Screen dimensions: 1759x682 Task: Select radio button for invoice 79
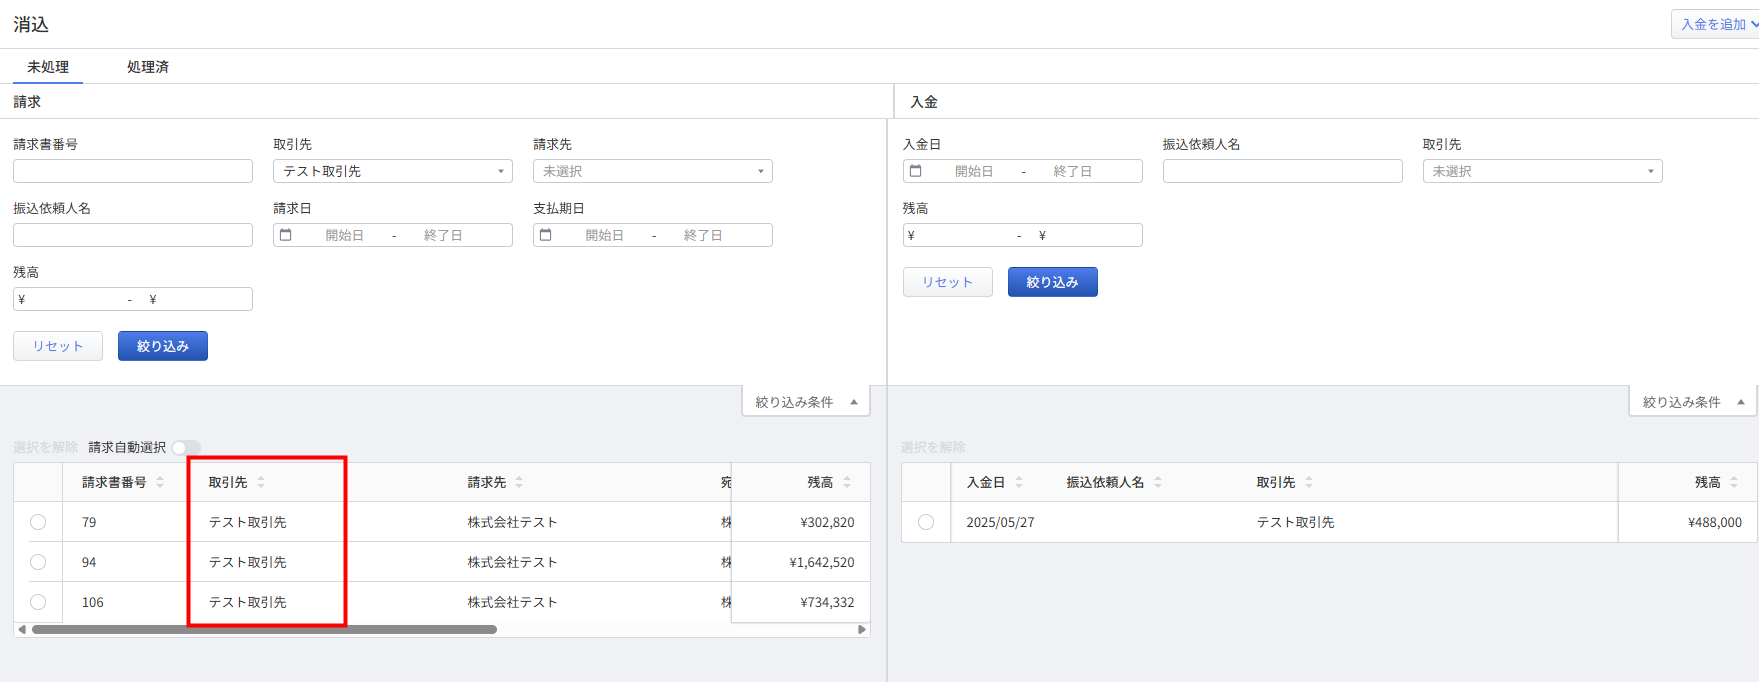click(x=38, y=522)
